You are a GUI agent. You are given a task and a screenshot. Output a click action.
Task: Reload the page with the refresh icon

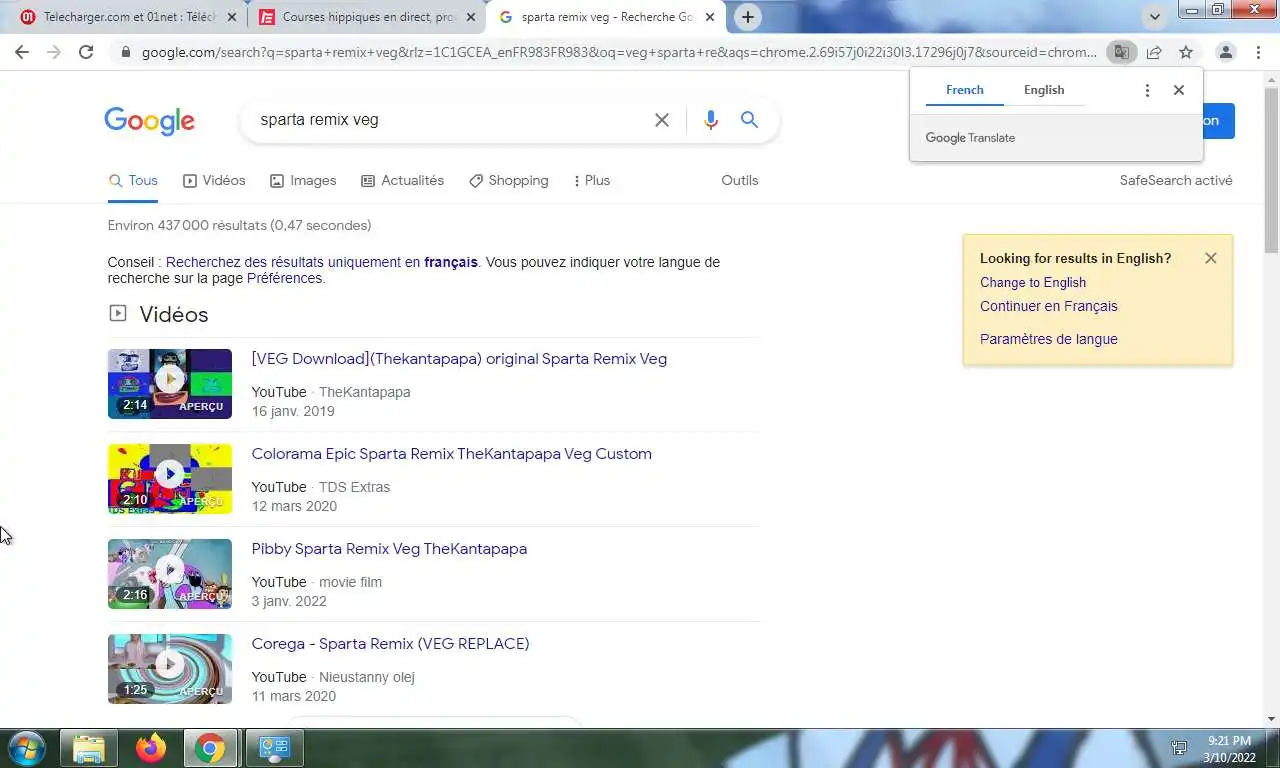tap(86, 52)
